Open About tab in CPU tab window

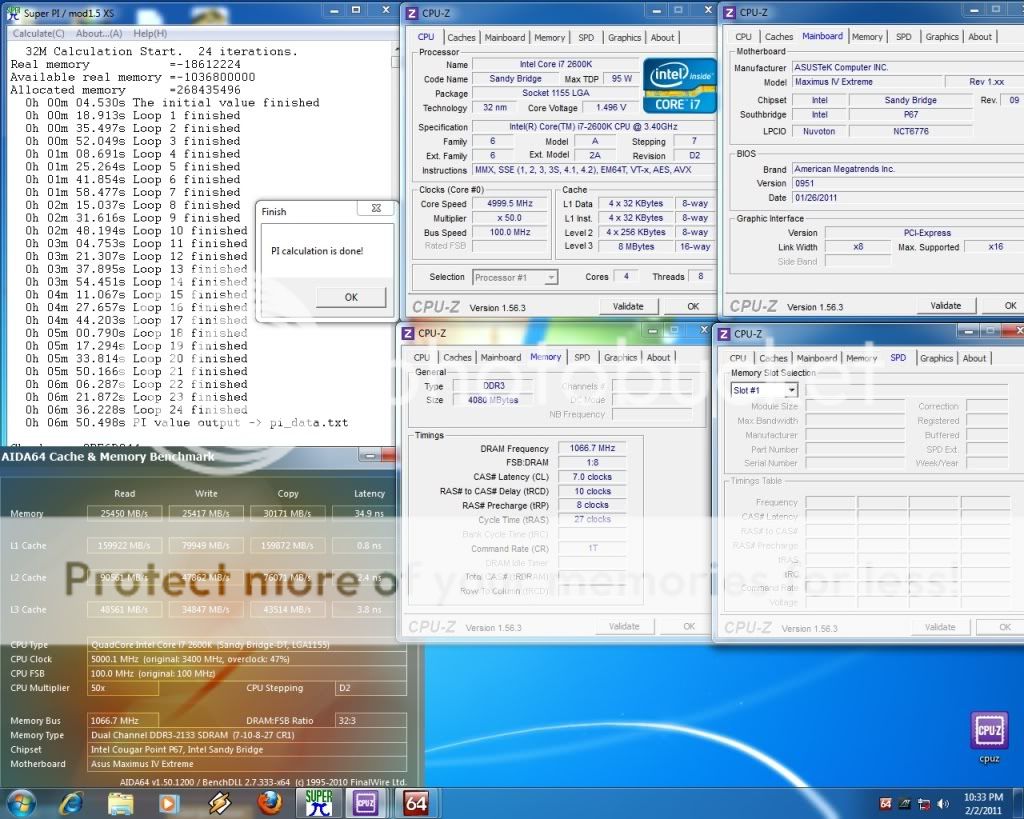click(x=662, y=37)
